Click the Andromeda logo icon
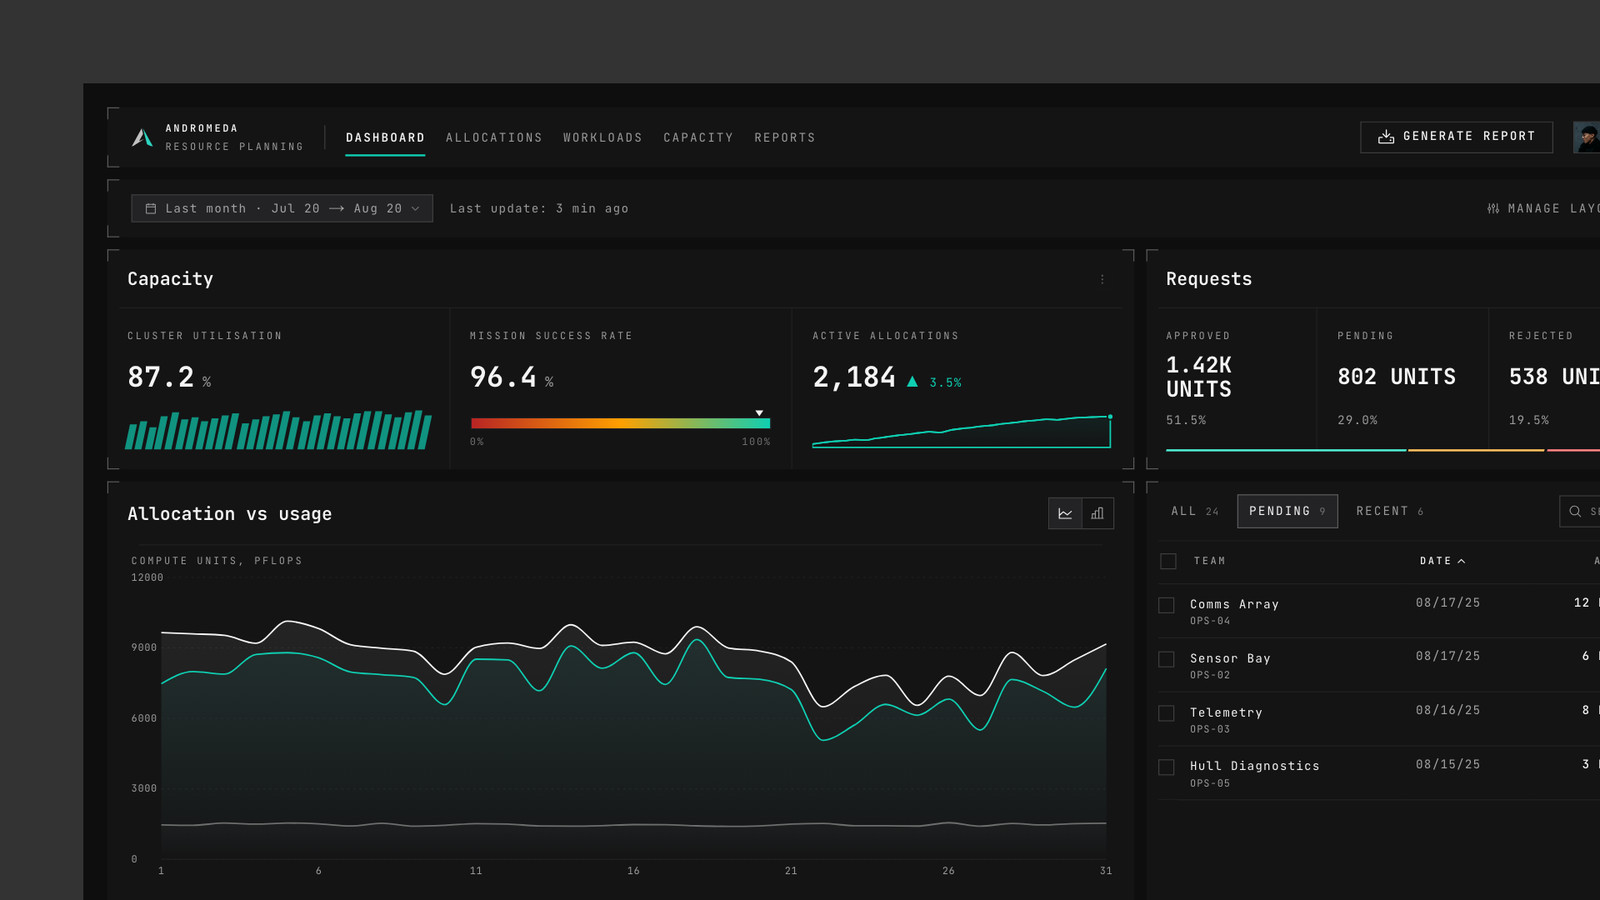The width and height of the screenshot is (1600, 900). coord(142,138)
